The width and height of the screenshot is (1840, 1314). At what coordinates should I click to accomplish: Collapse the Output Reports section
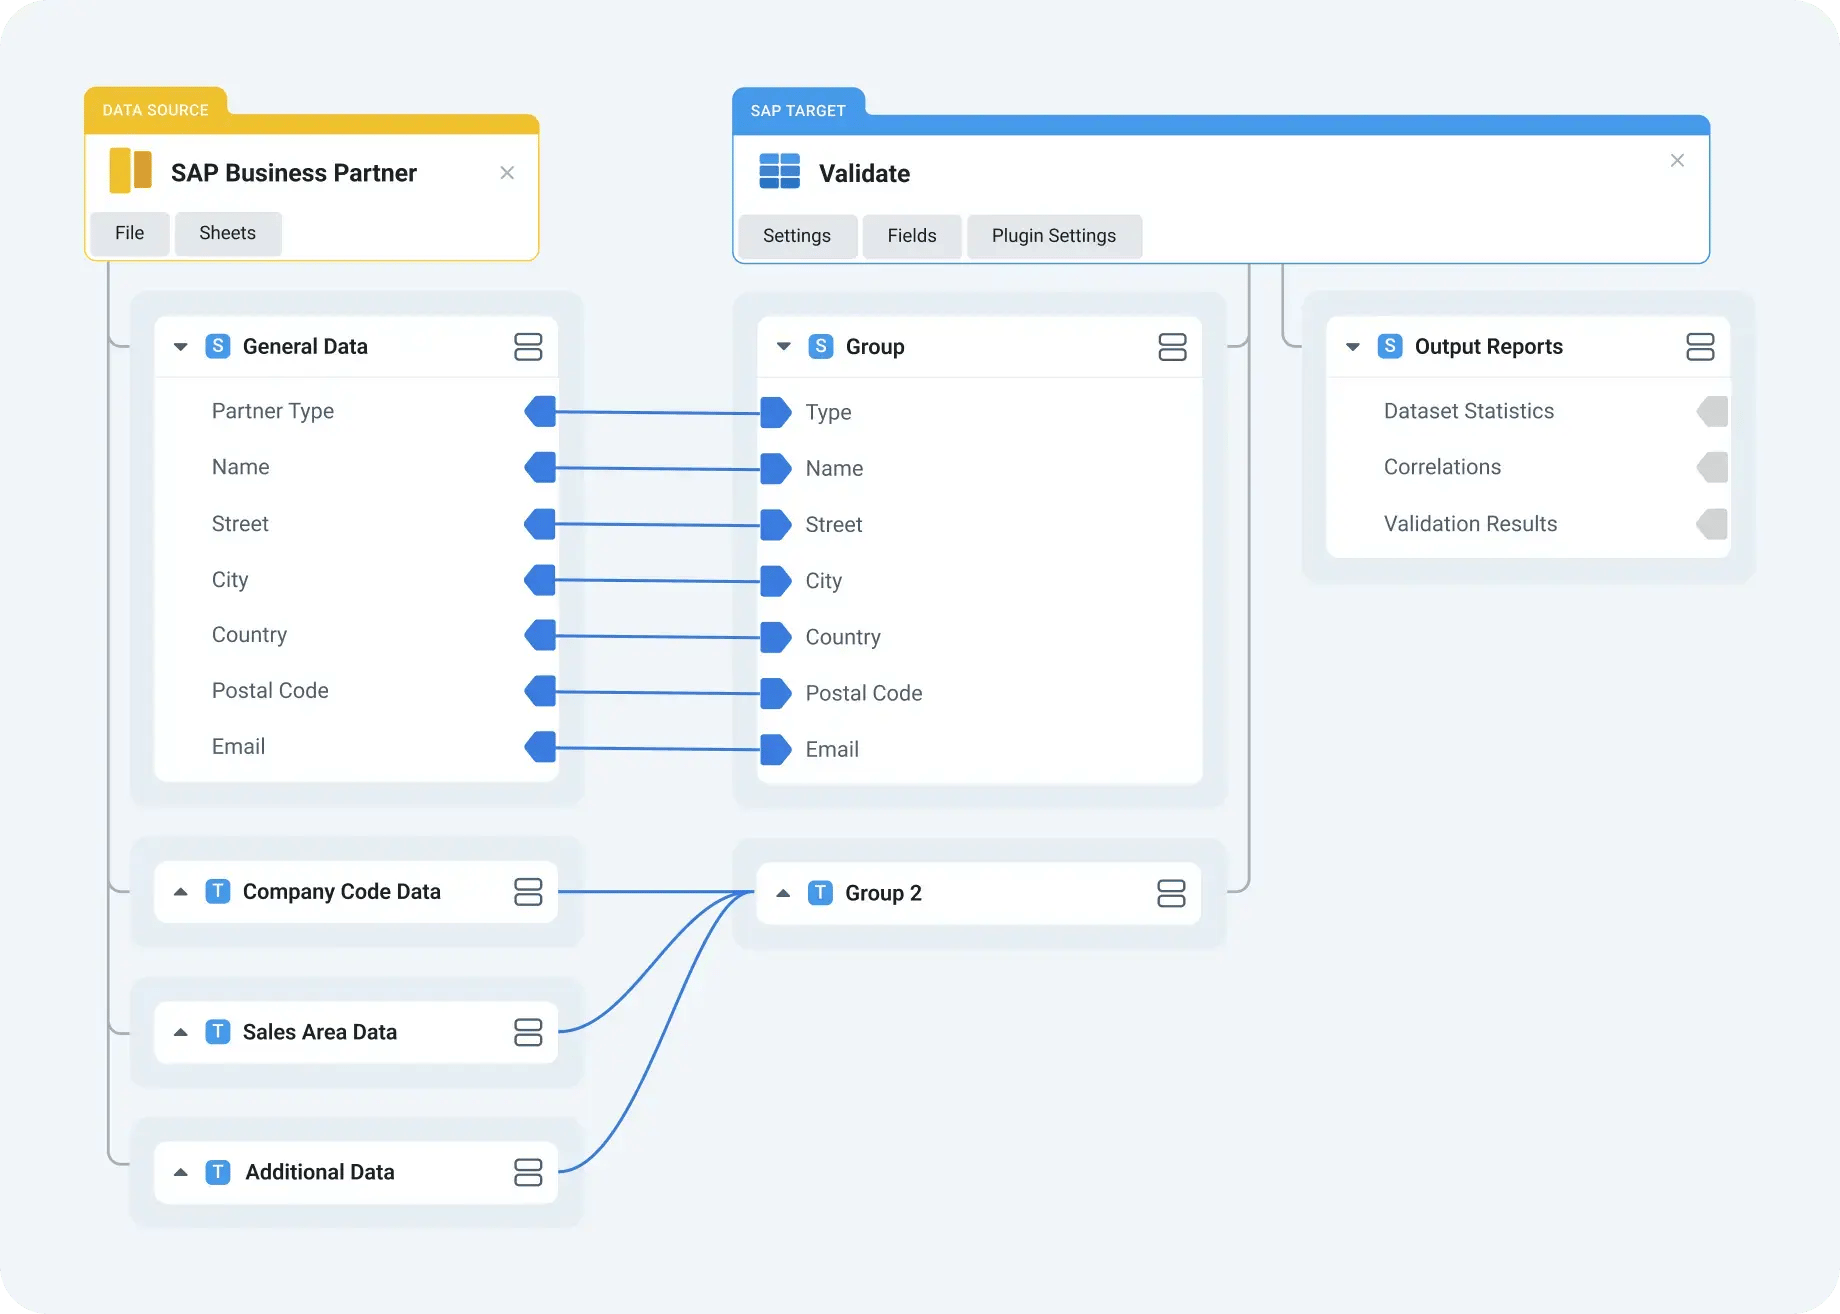point(1353,347)
